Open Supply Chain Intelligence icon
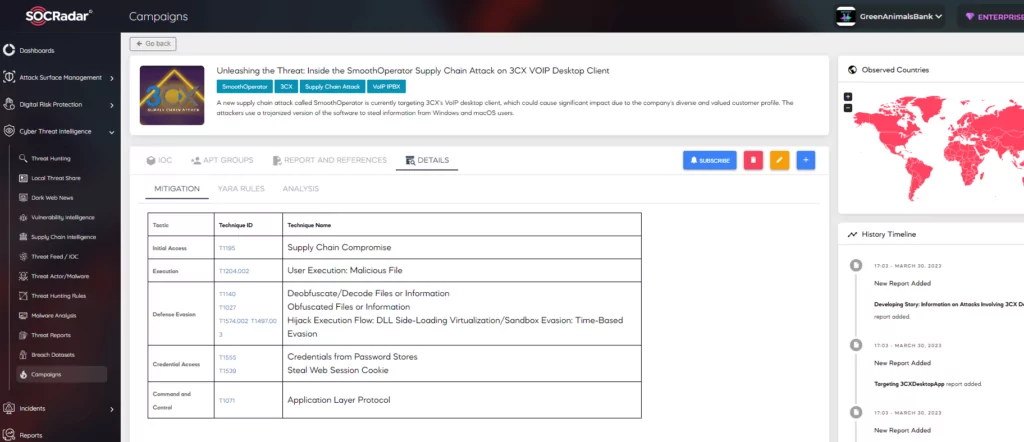This screenshot has width=1024, height=442. 24,237
